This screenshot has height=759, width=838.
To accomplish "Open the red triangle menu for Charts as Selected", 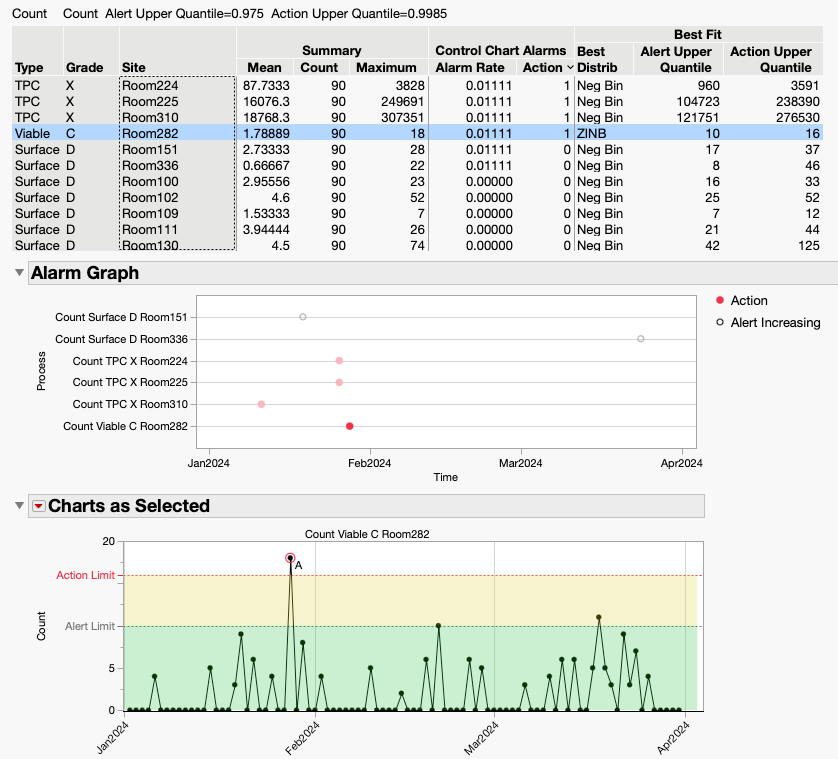I will click(38, 506).
